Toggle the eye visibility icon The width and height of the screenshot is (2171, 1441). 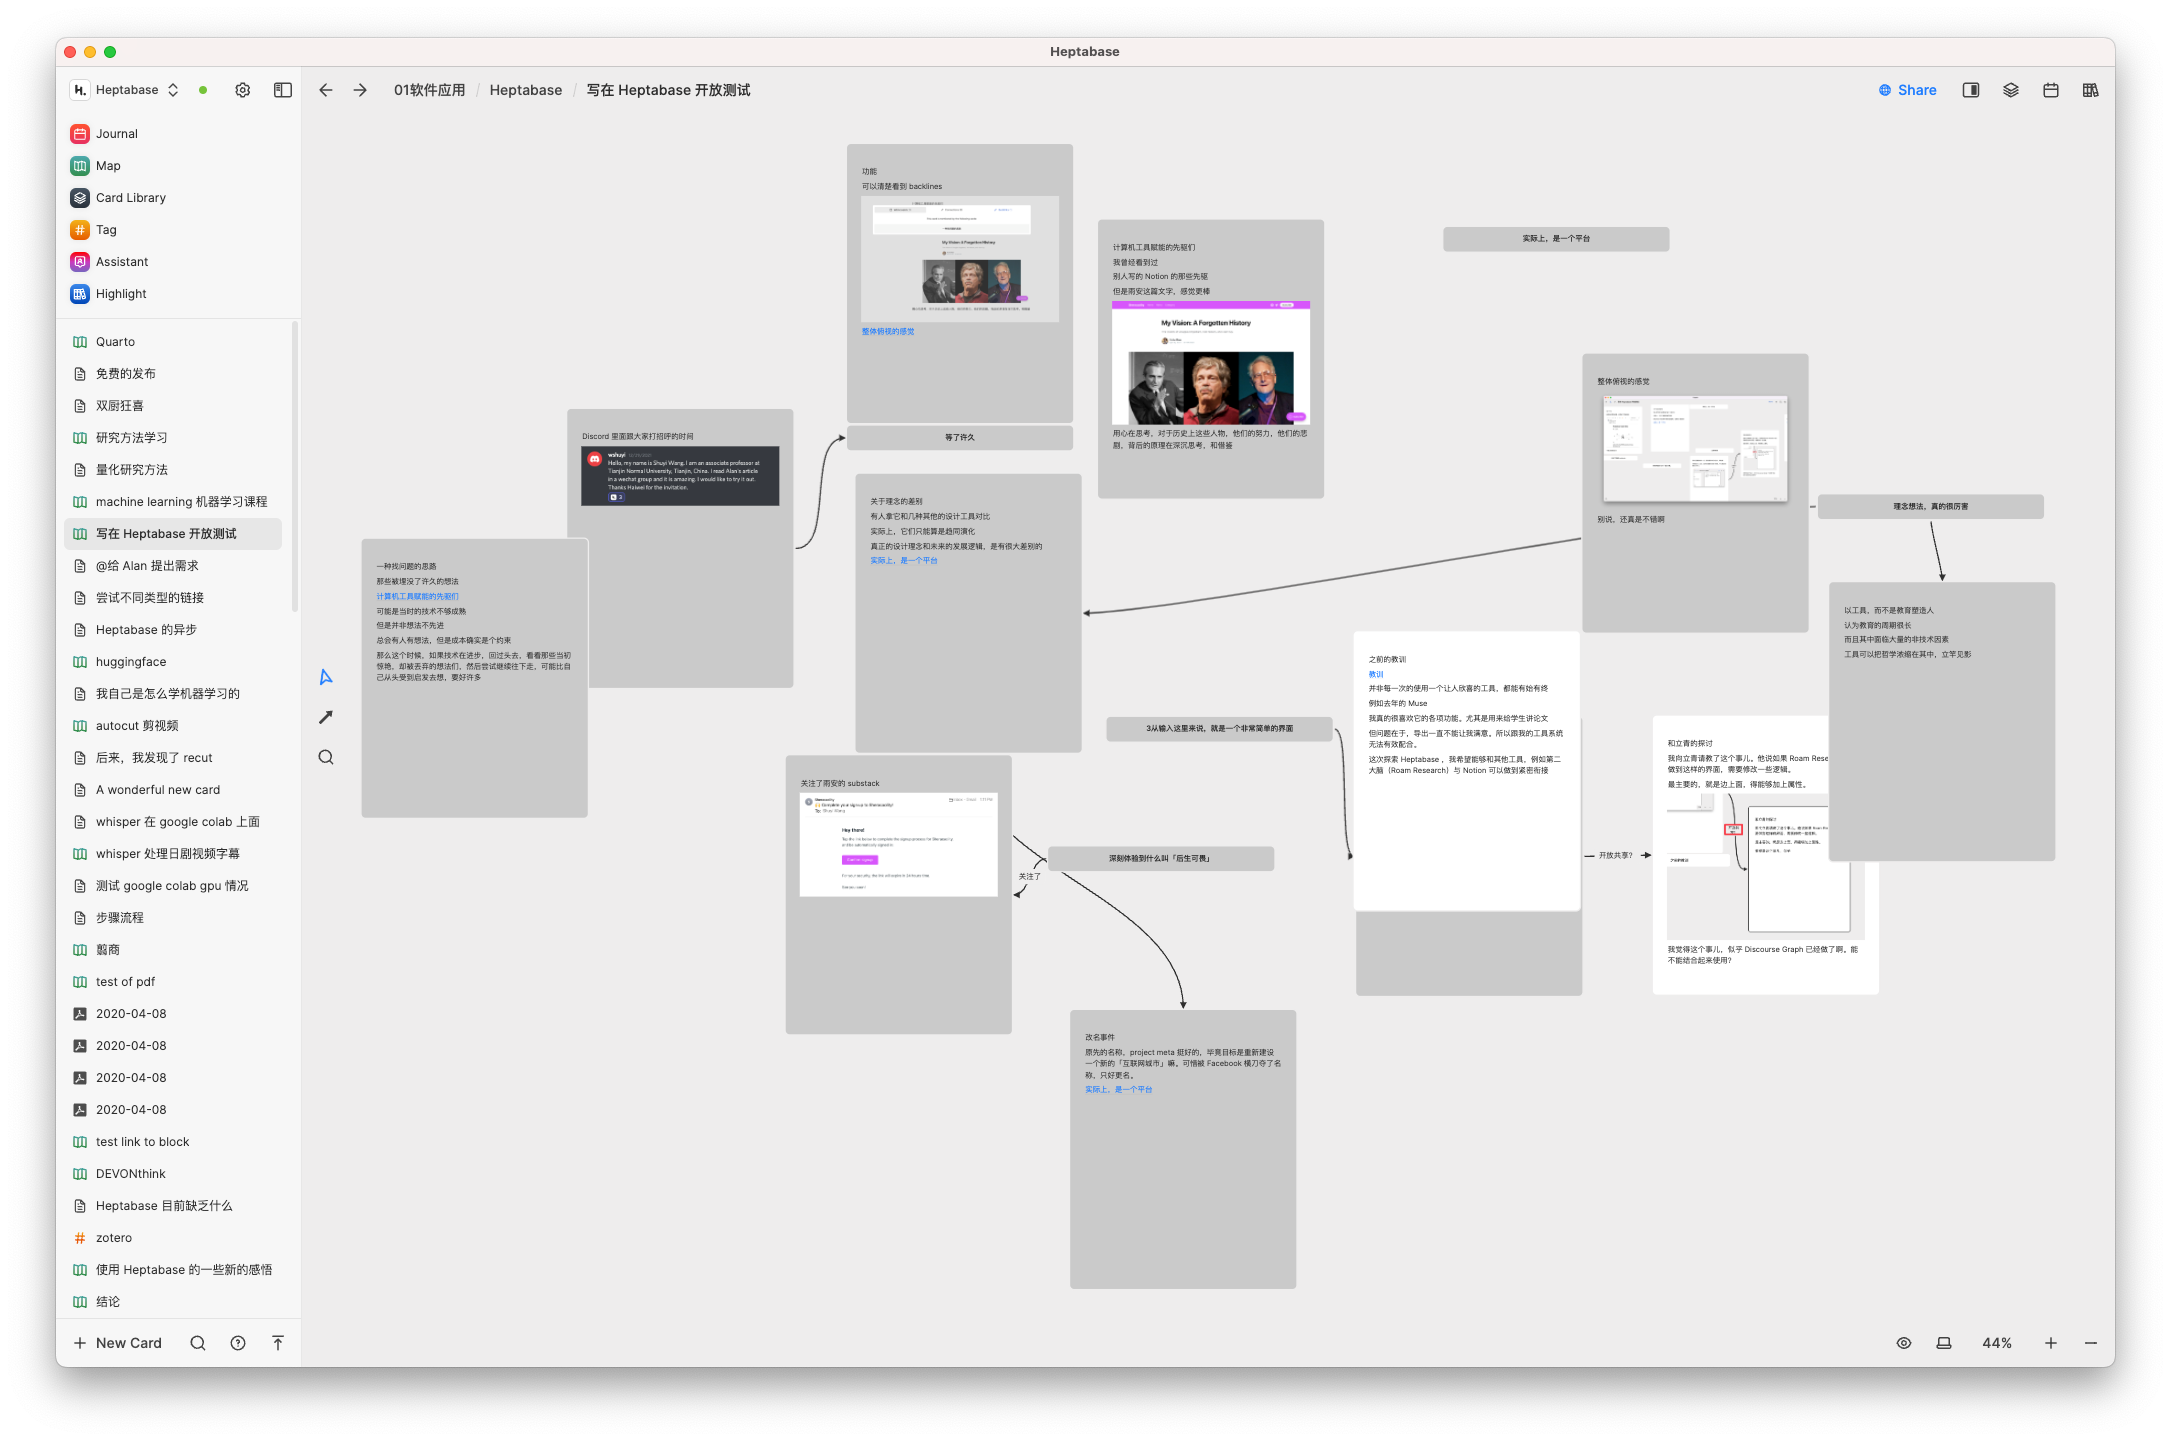(1904, 1343)
